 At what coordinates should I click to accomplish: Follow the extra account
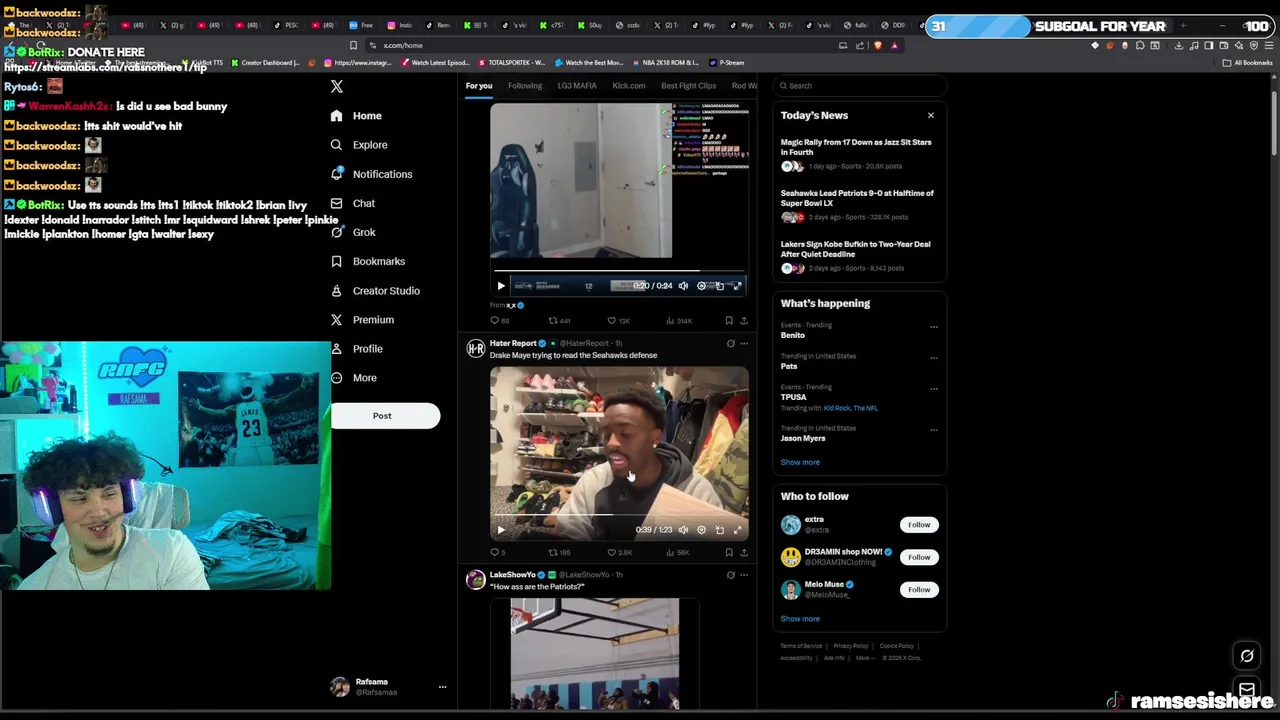(918, 525)
